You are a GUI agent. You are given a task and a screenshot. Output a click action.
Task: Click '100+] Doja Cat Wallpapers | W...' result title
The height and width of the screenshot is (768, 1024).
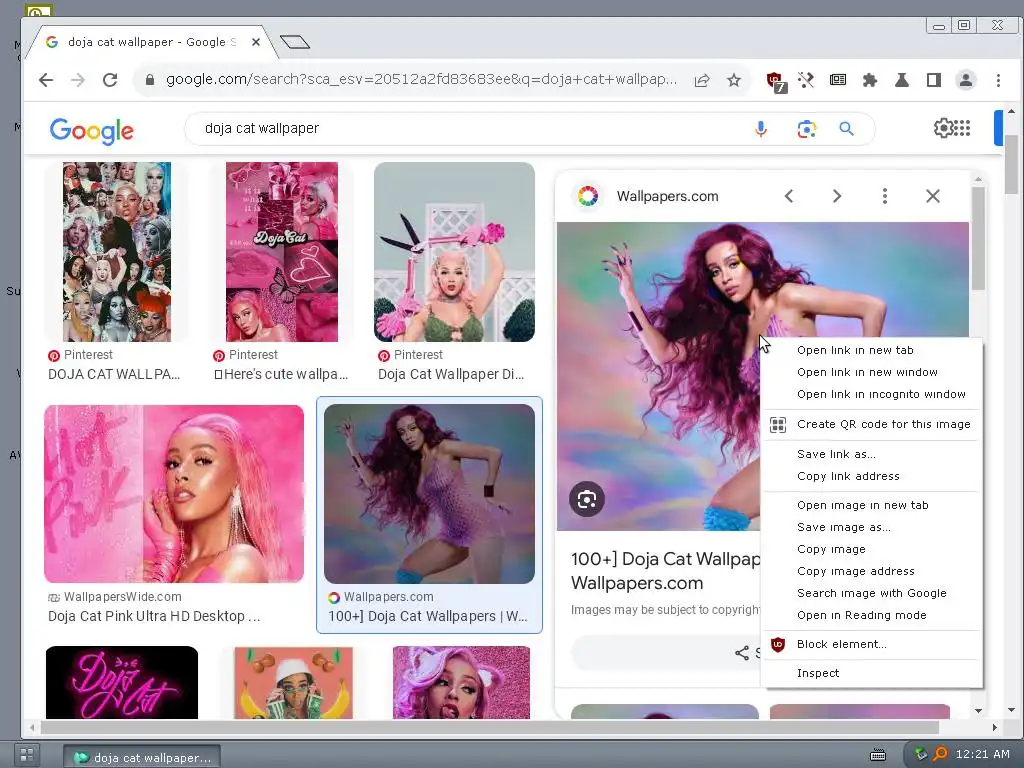pos(428,616)
